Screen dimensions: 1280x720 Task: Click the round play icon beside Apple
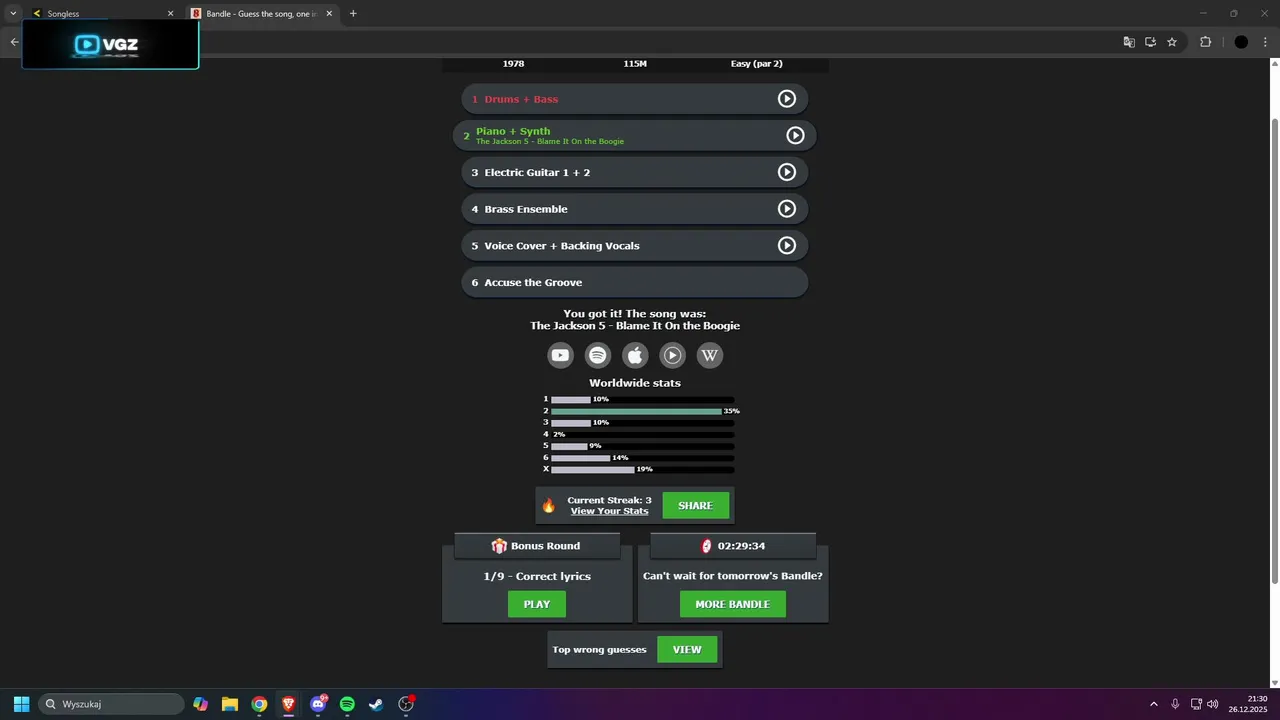pos(673,355)
